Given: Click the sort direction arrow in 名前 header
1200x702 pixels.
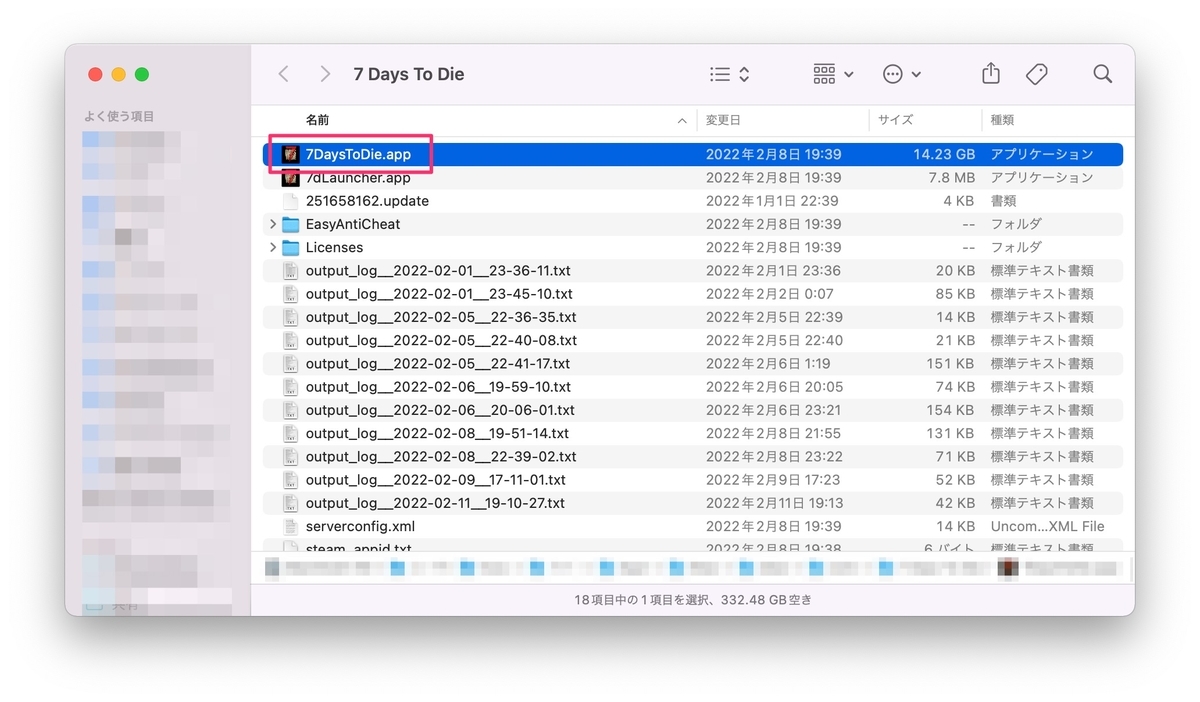Looking at the screenshot, I should (682, 120).
